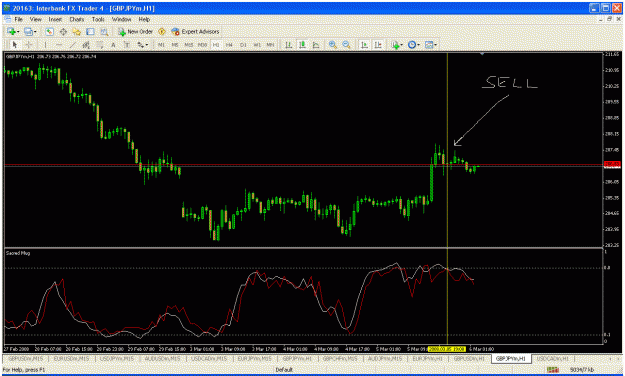
Task: Select the Text Label 'T' tool
Action: click(x=127, y=45)
